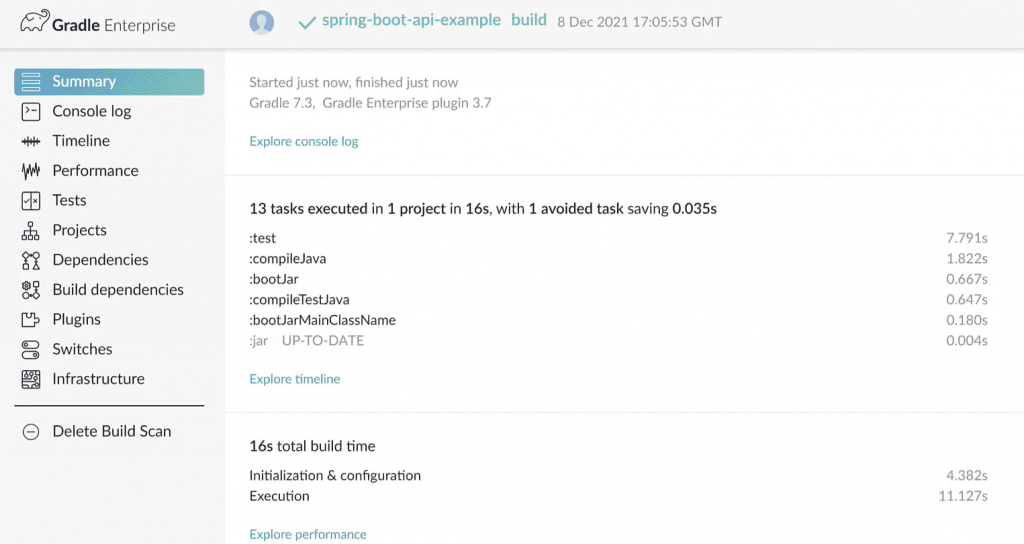Click the Console log terminal icon

coord(31,111)
